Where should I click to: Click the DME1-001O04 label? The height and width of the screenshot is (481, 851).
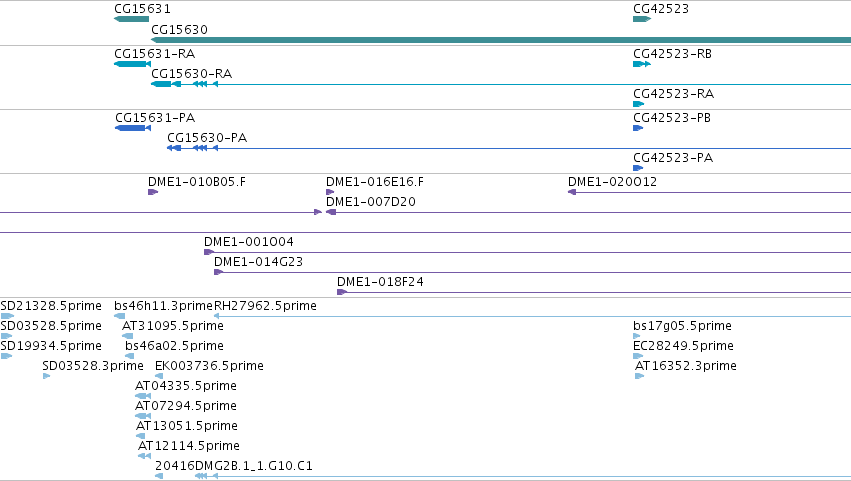[x=249, y=242]
